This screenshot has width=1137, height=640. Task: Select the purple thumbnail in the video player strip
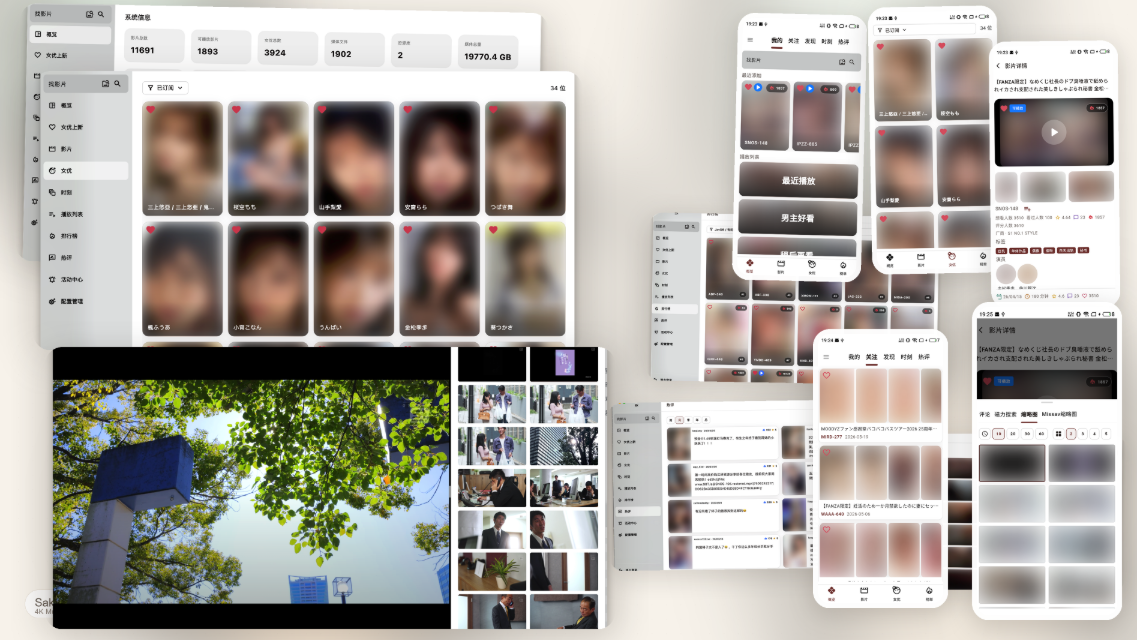[x=564, y=364]
